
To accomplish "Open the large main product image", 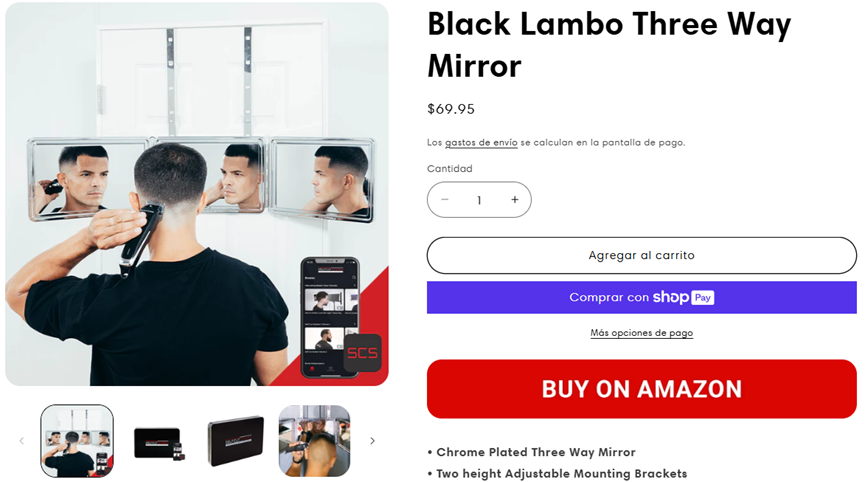I will pyautogui.click(x=197, y=194).
